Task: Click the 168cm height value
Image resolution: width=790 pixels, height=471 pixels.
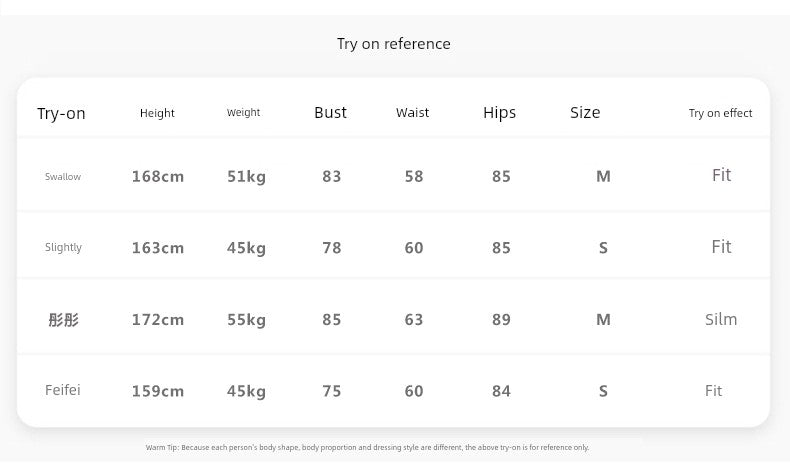Action: [x=158, y=177]
